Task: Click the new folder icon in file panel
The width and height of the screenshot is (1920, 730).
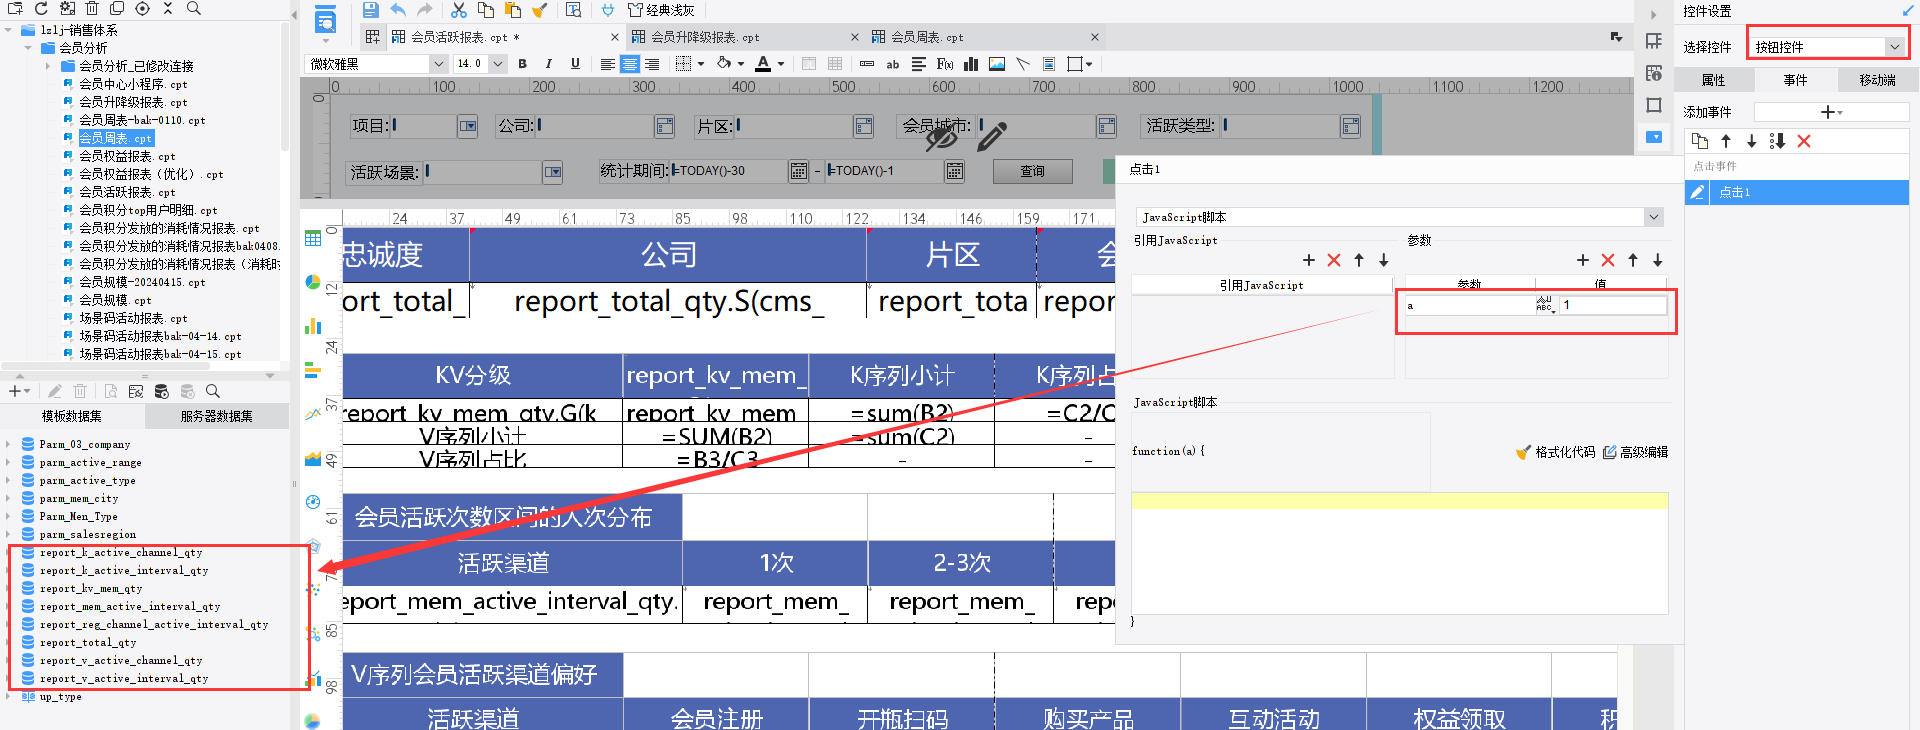Action: tap(15, 8)
